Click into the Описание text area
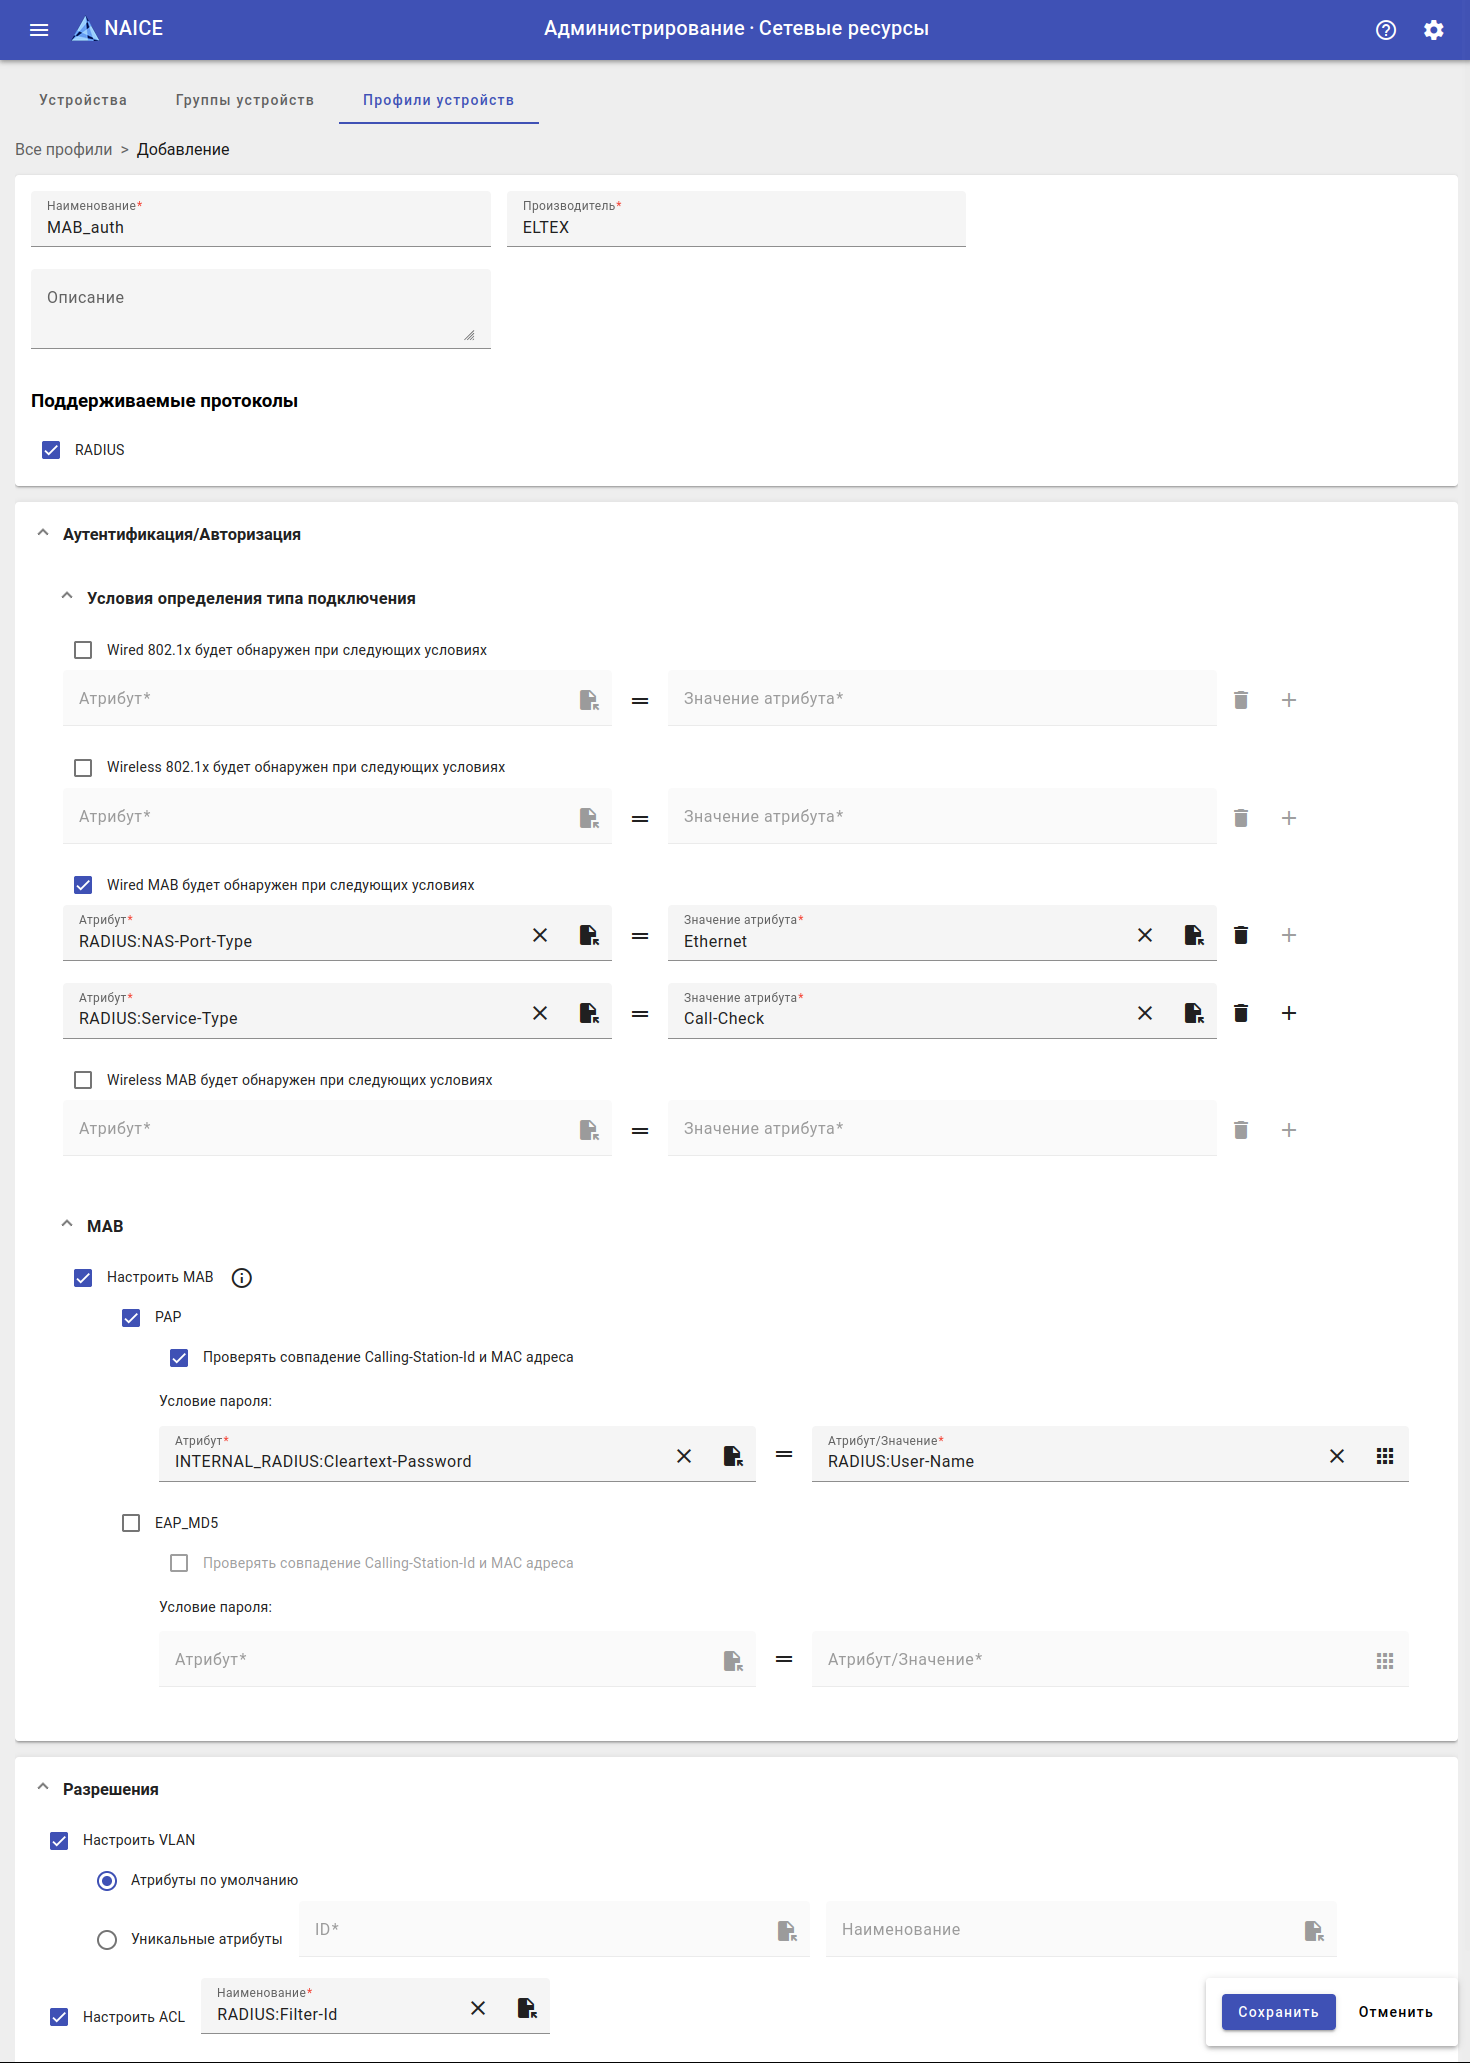The image size is (1470, 2063). (x=260, y=308)
